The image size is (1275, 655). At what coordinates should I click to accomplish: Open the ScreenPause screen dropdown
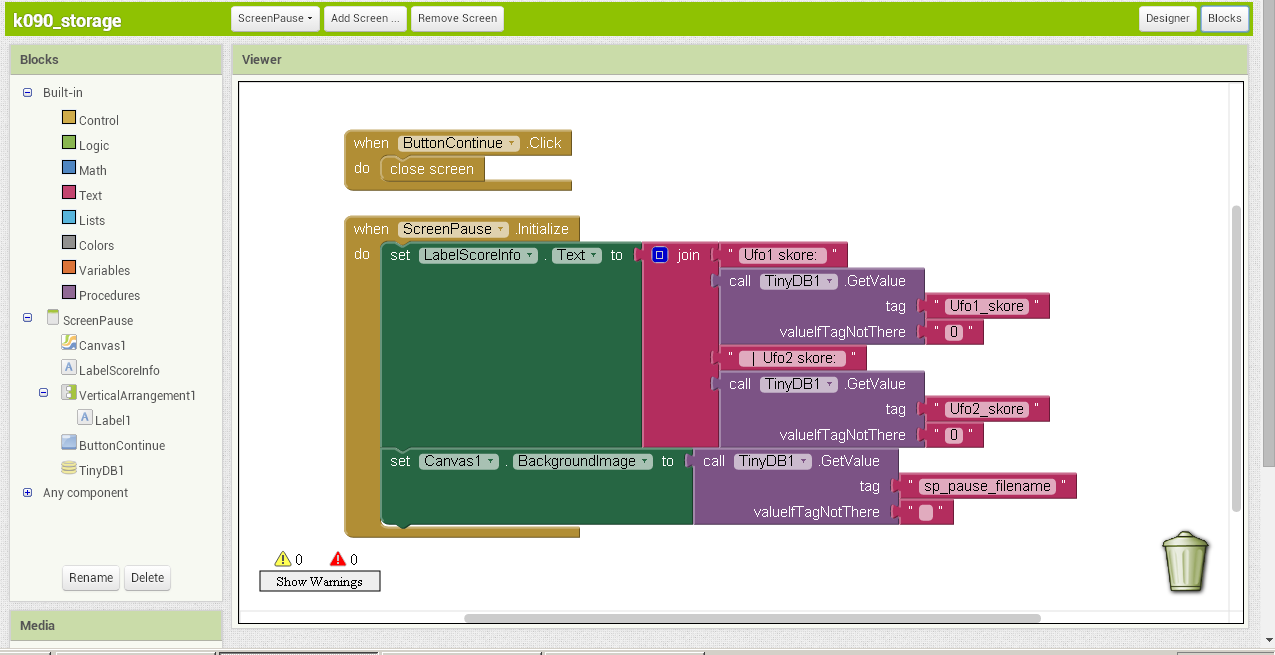click(x=275, y=18)
